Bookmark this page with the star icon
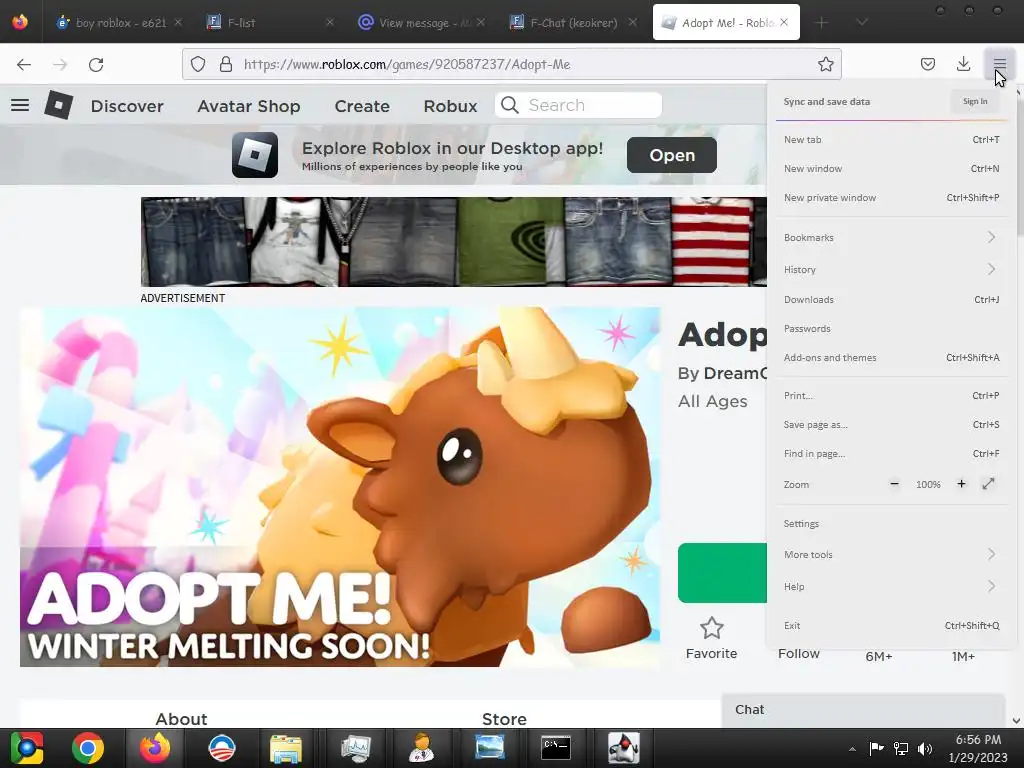 click(825, 64)
